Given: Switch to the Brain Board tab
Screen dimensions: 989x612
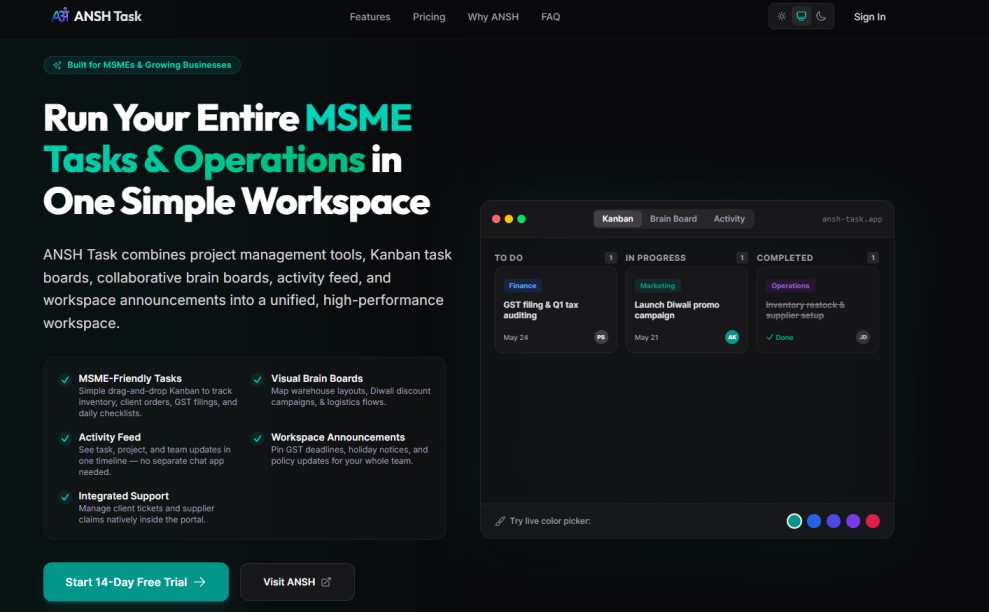Looking at the screenshot, I should (673, 219).
